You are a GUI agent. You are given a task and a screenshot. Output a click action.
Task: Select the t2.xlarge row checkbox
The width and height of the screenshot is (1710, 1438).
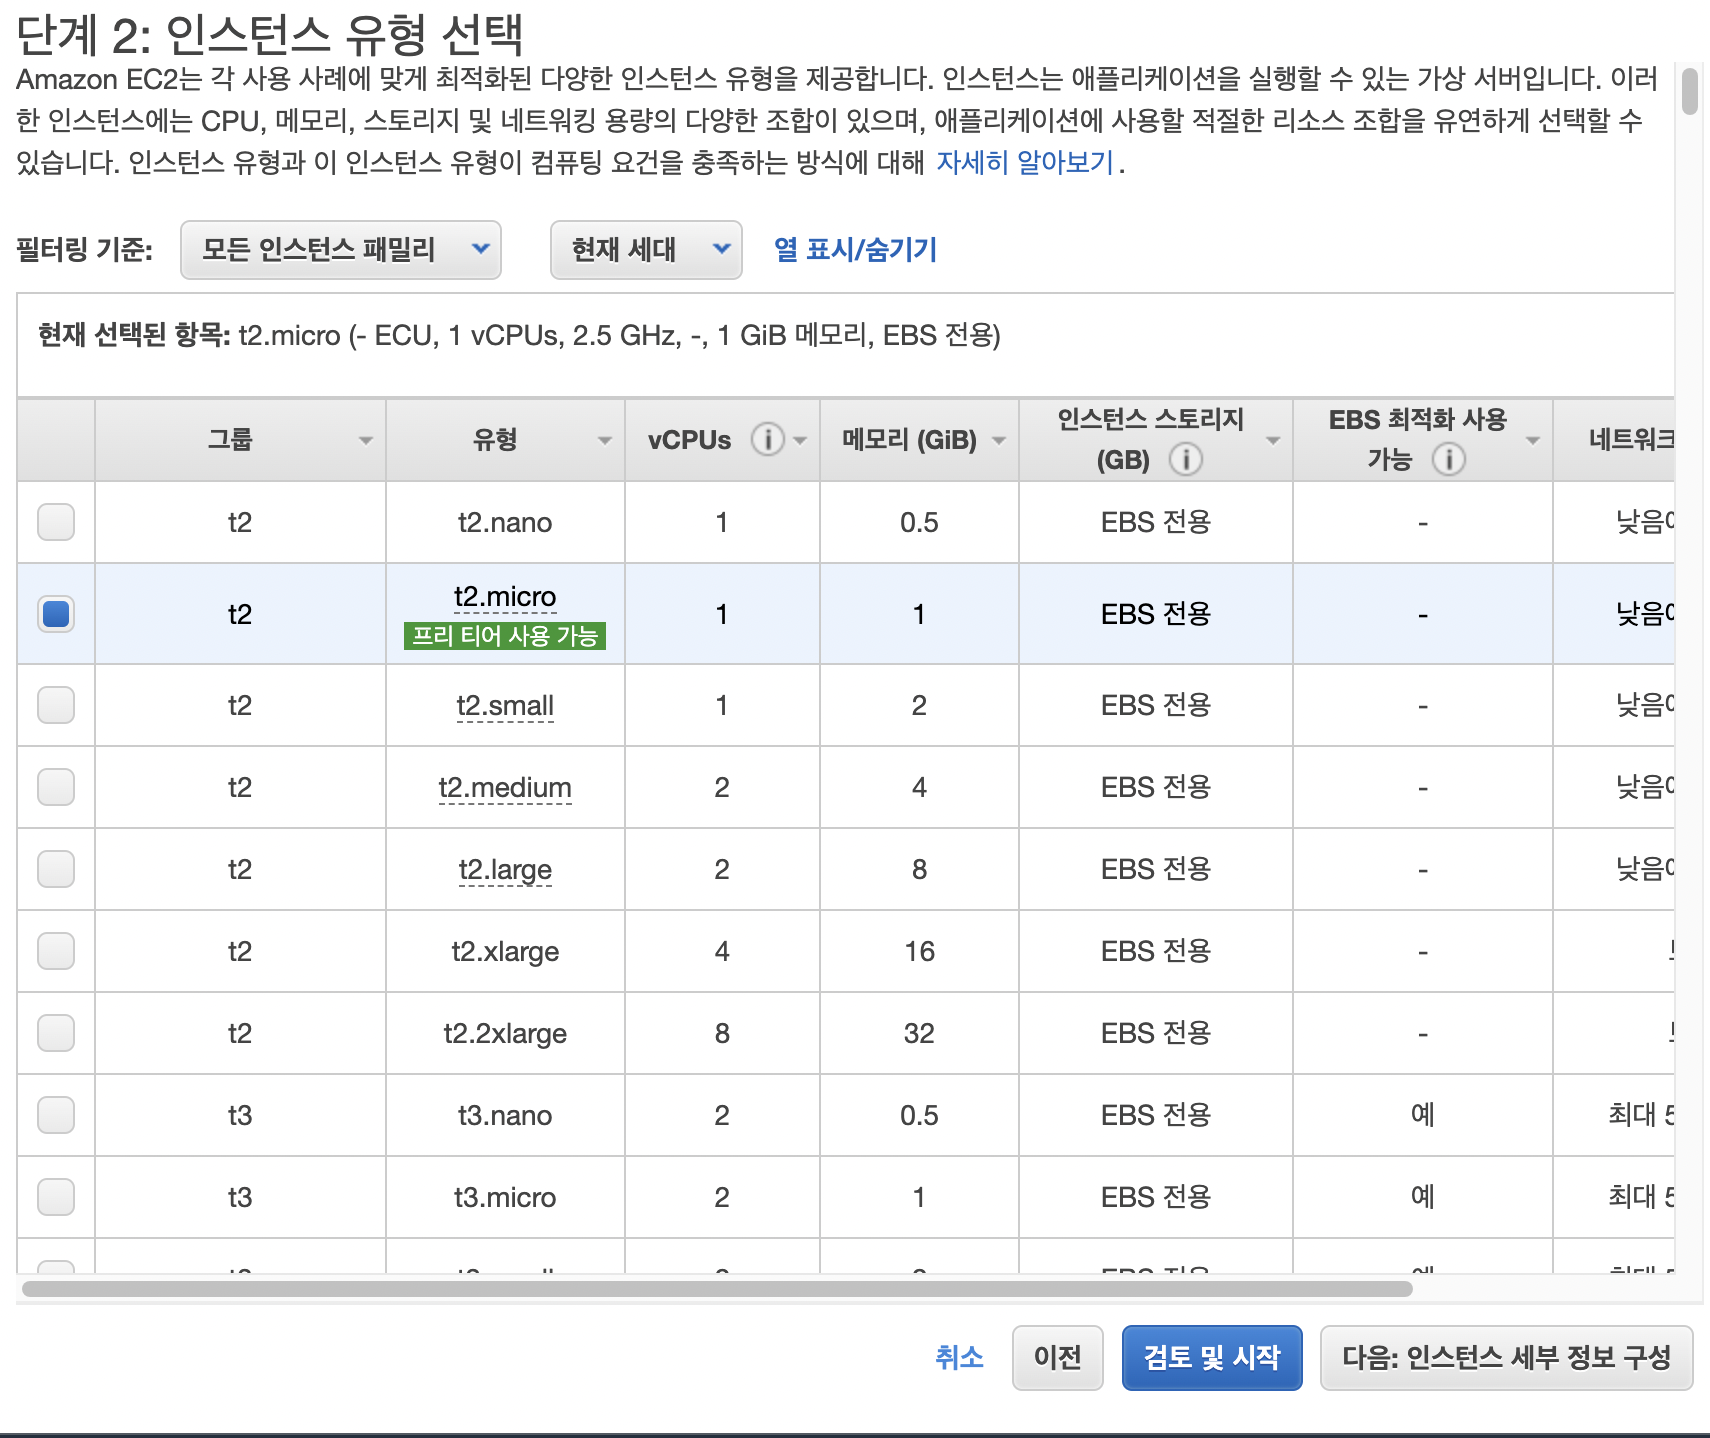point(56,951)
